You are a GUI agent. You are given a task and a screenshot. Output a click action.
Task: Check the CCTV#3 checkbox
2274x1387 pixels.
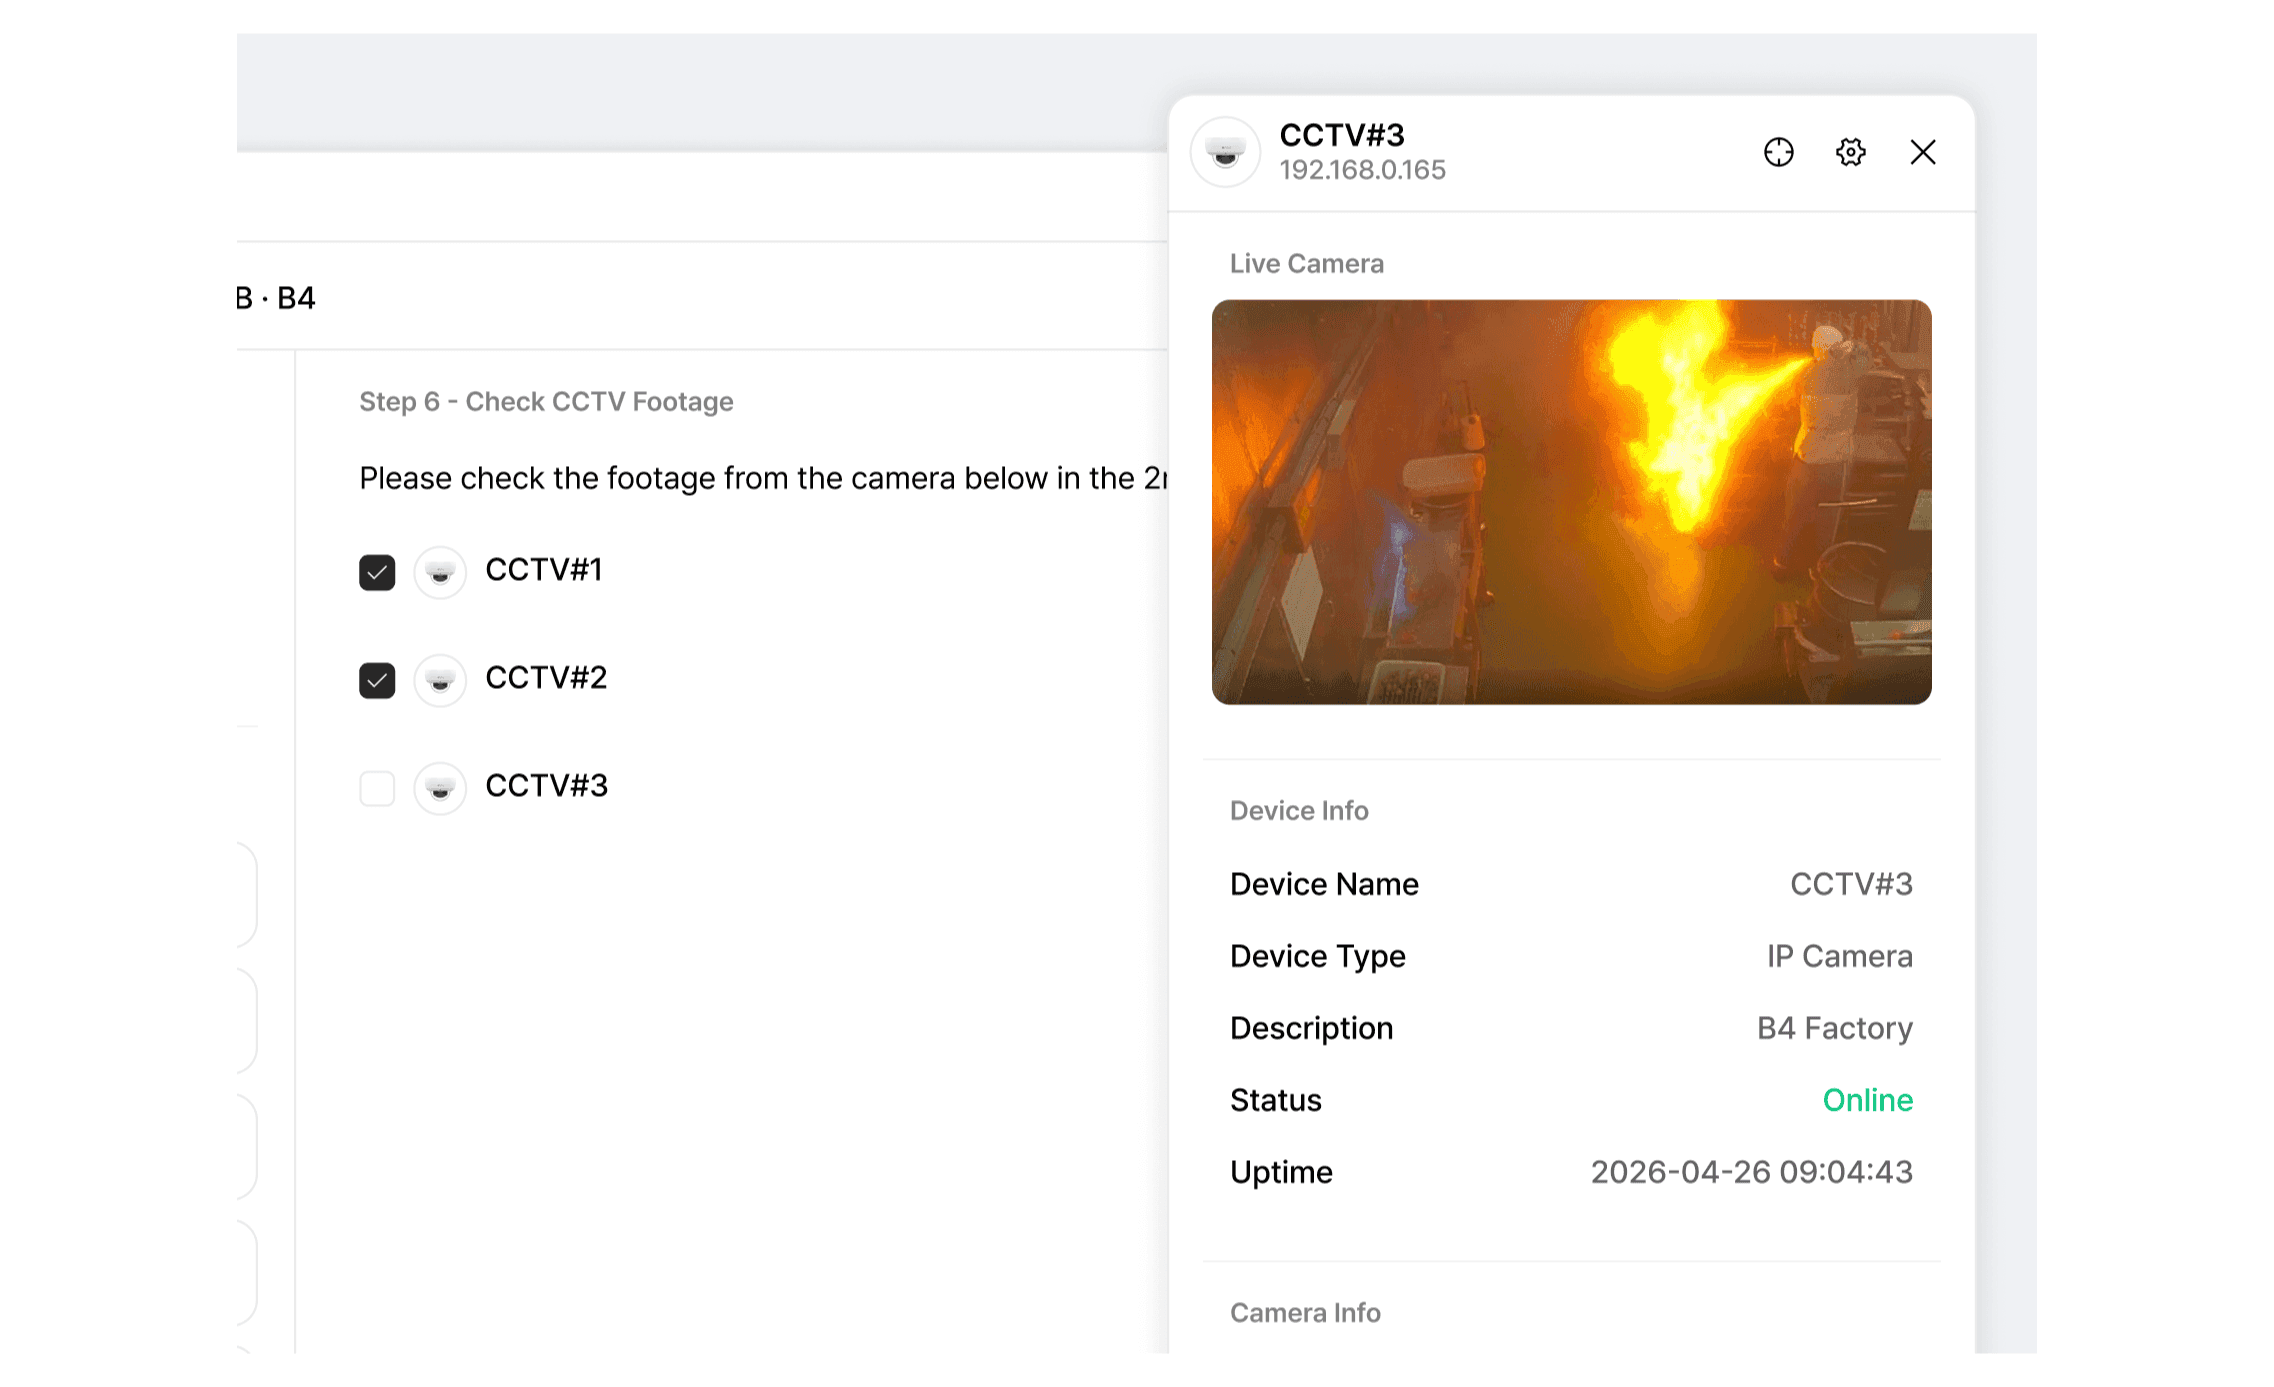(377, 788)
